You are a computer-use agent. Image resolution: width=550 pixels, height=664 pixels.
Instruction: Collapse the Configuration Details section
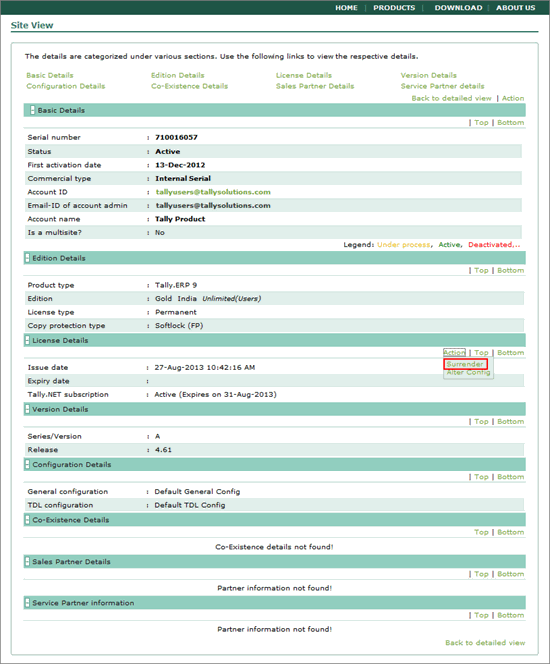(28, 465)
